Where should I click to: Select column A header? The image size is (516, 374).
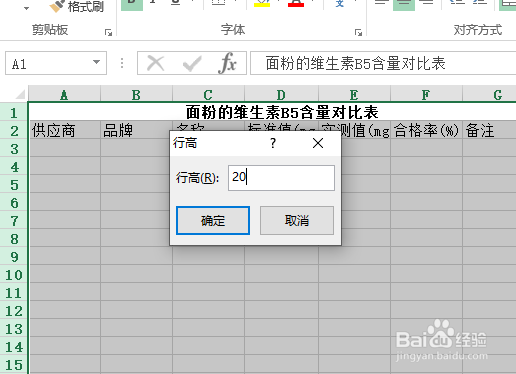(x=64, y=95)
